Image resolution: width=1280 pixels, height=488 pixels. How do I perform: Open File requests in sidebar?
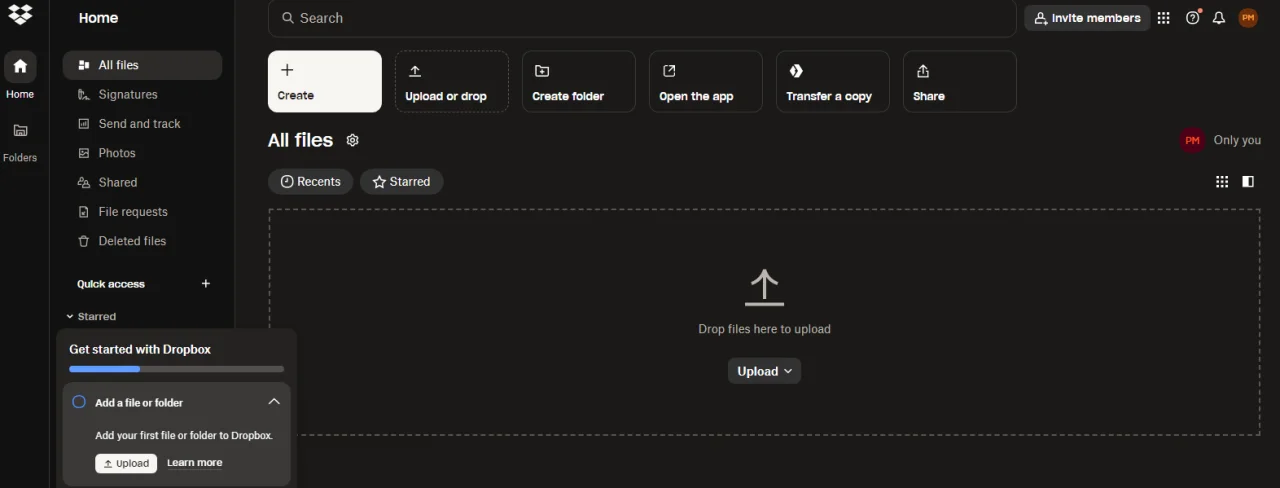142,212
